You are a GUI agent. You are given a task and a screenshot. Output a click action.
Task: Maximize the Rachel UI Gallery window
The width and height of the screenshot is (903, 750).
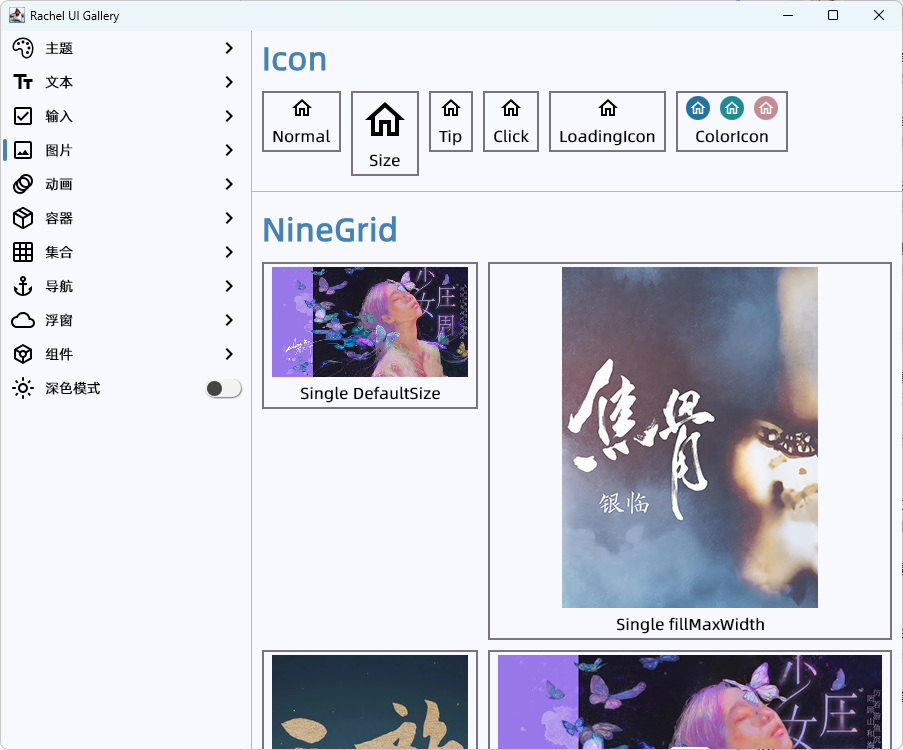click(x=833, y=15)
